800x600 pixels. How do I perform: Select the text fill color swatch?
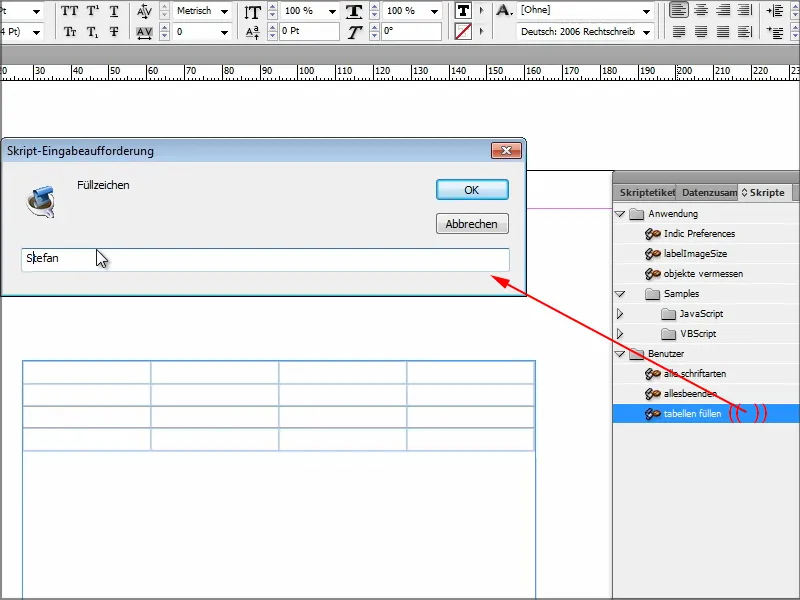[463, 11]
